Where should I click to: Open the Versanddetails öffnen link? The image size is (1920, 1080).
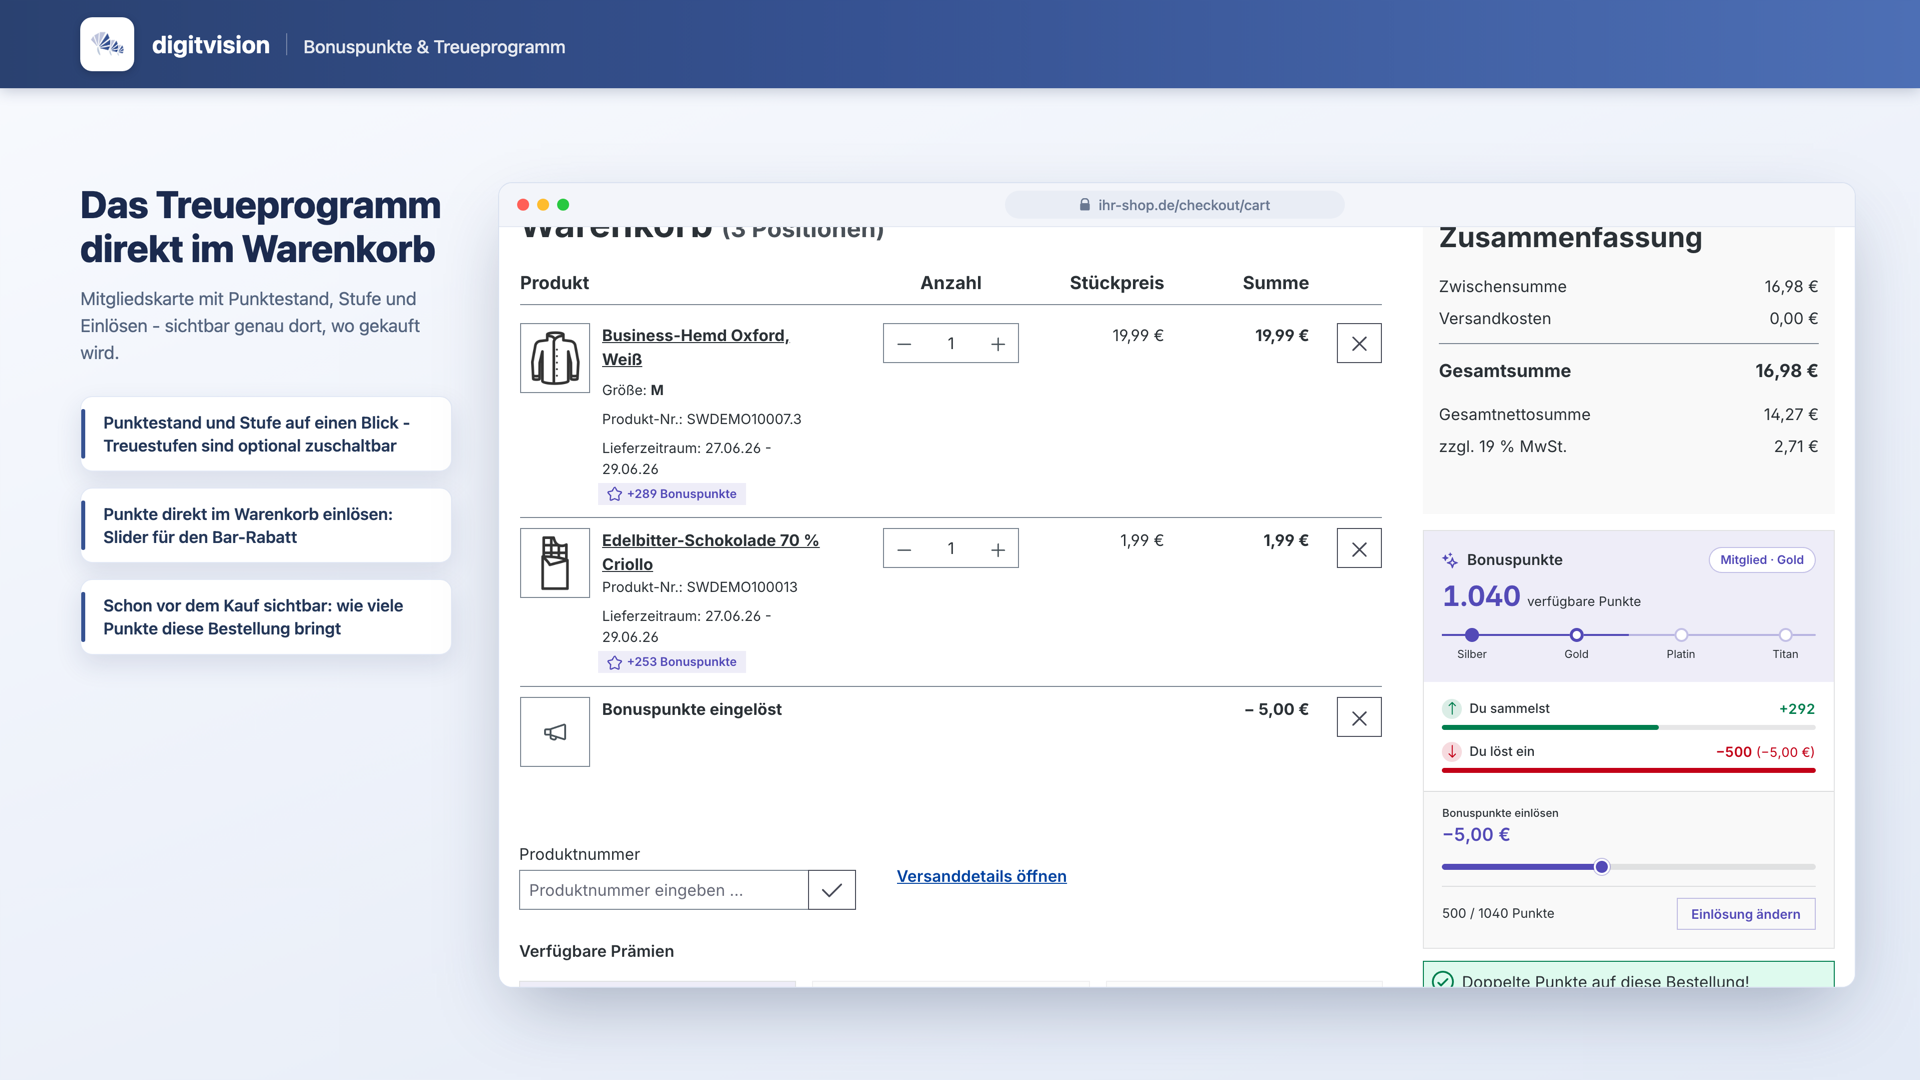(981, 876)
